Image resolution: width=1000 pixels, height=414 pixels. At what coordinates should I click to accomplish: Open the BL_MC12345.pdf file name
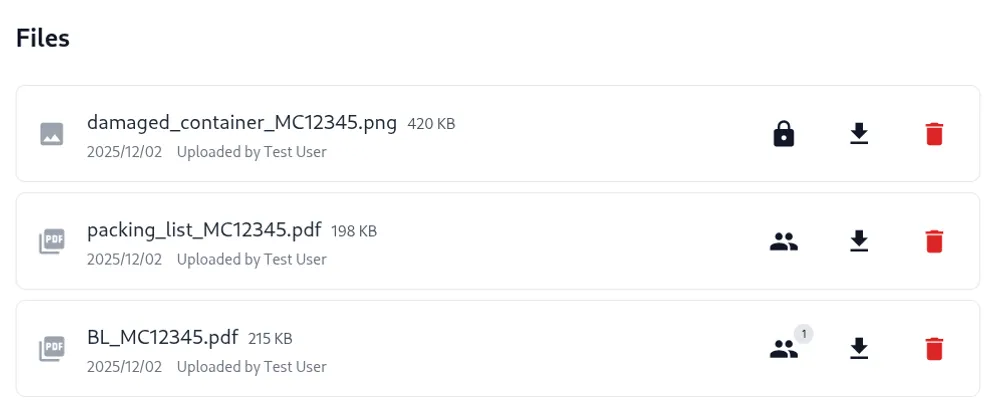pyautogui.click(x=162, y=337)
